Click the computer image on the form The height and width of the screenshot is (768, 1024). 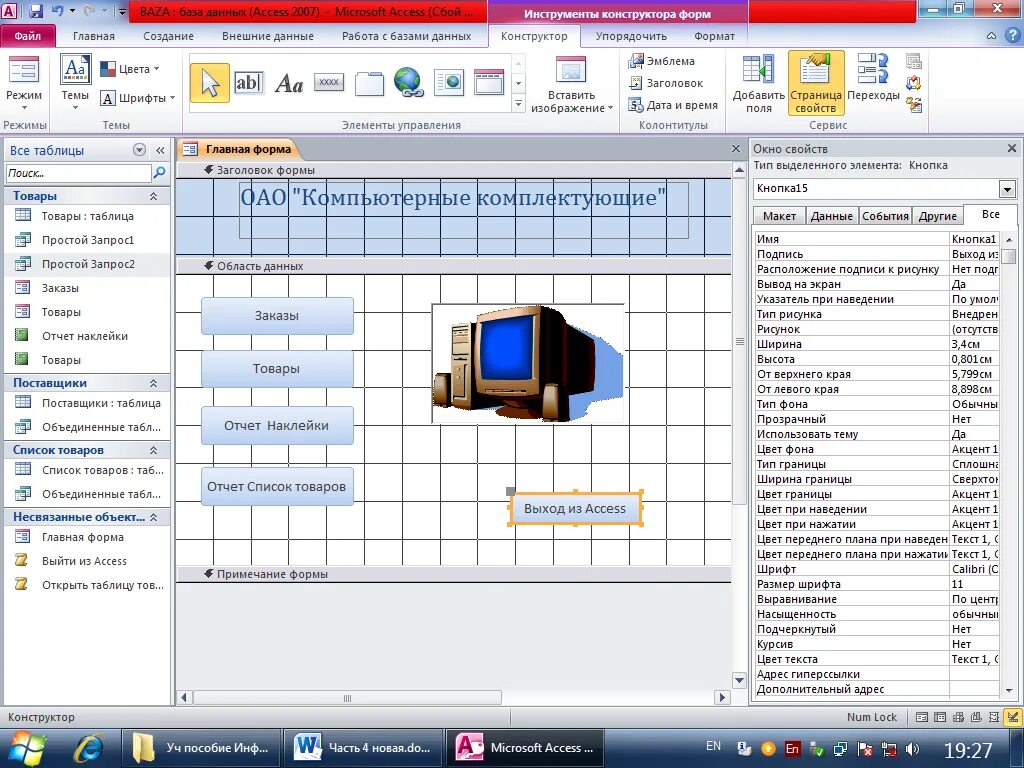point(528,363)
